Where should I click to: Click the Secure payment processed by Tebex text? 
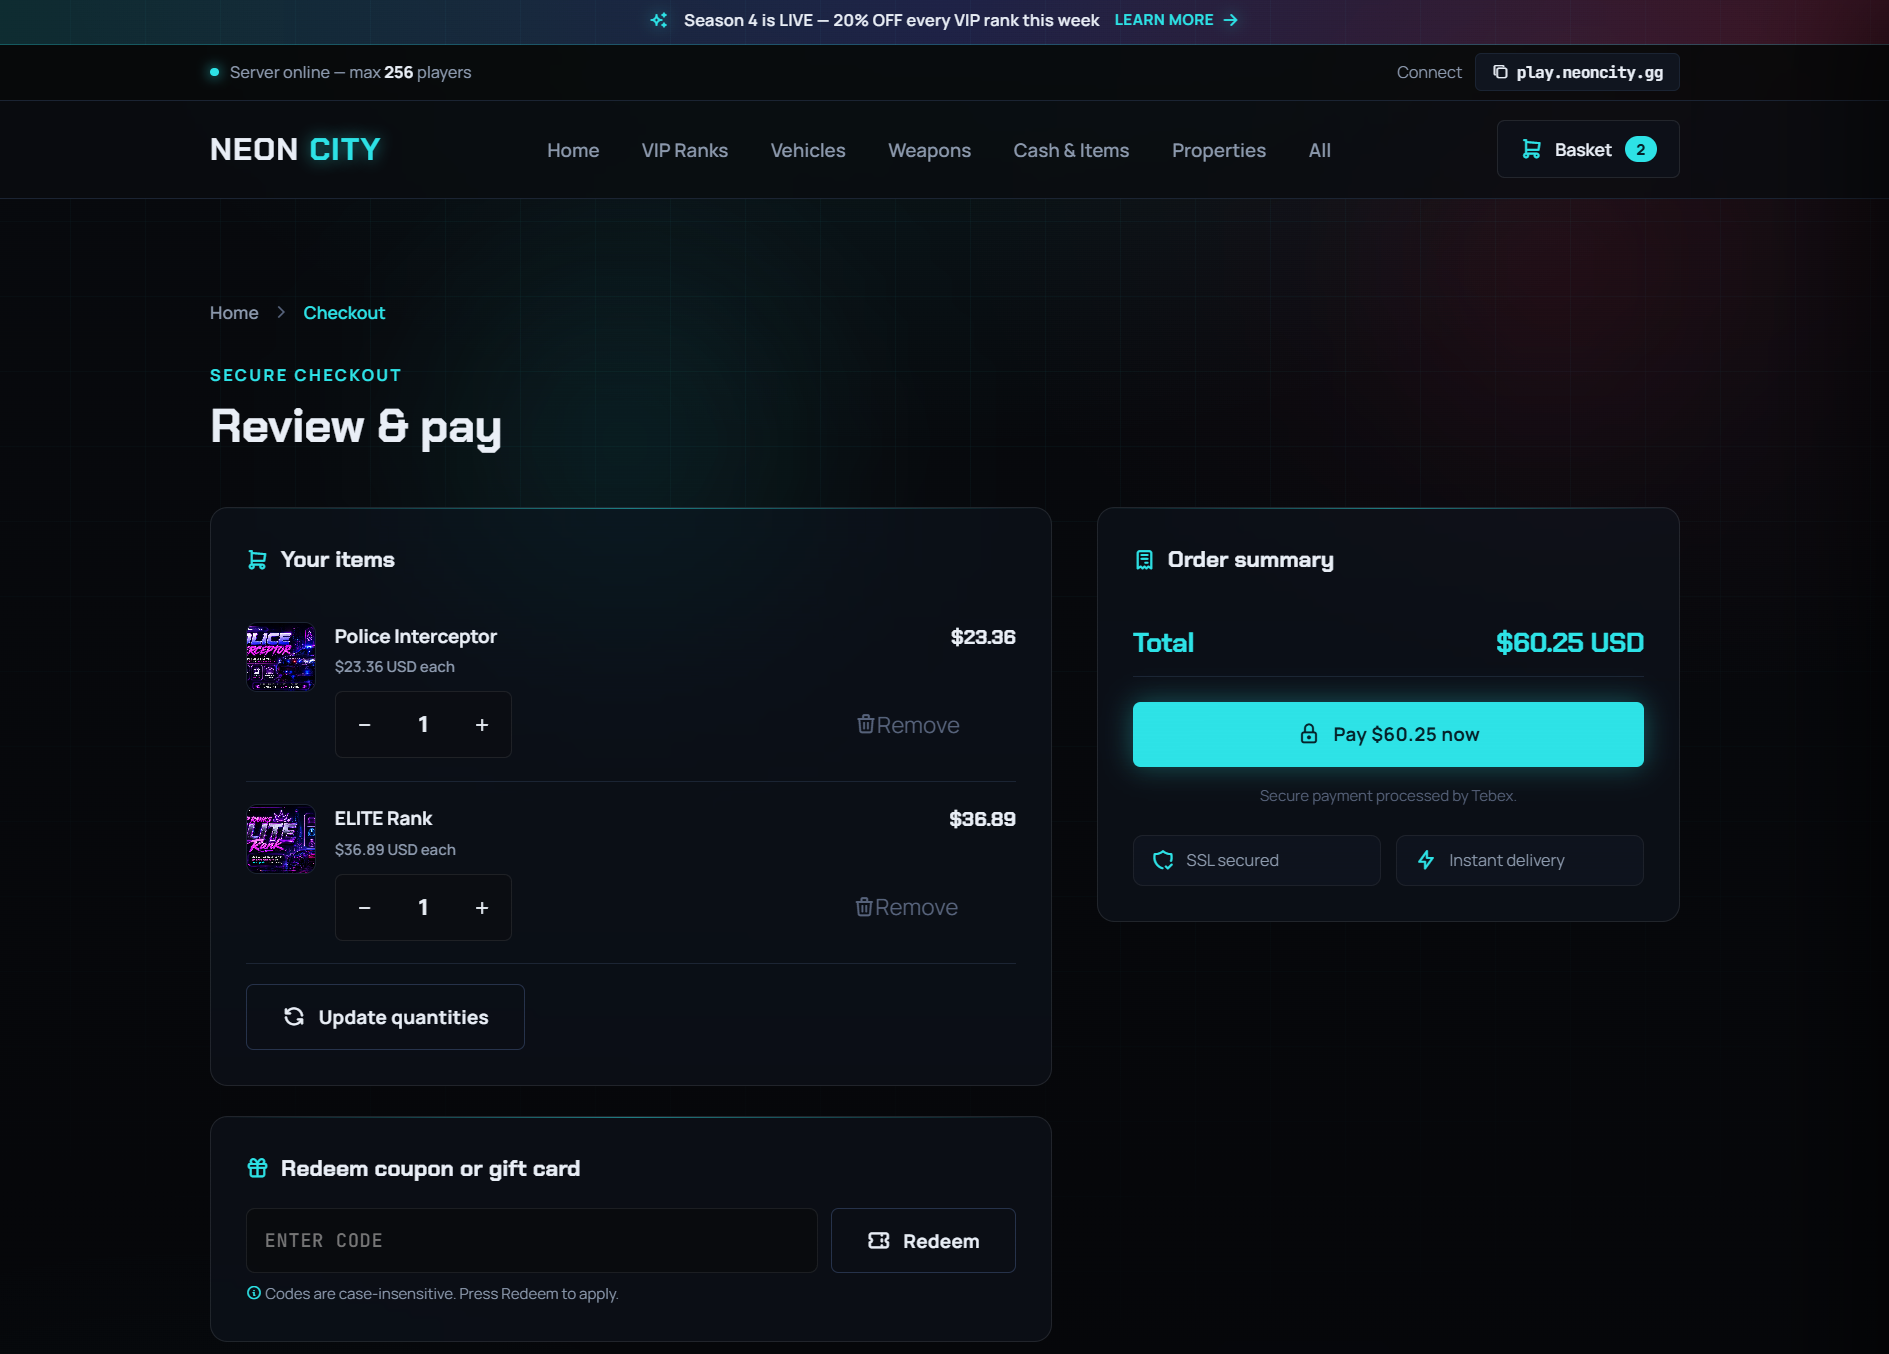(1388, 796)
